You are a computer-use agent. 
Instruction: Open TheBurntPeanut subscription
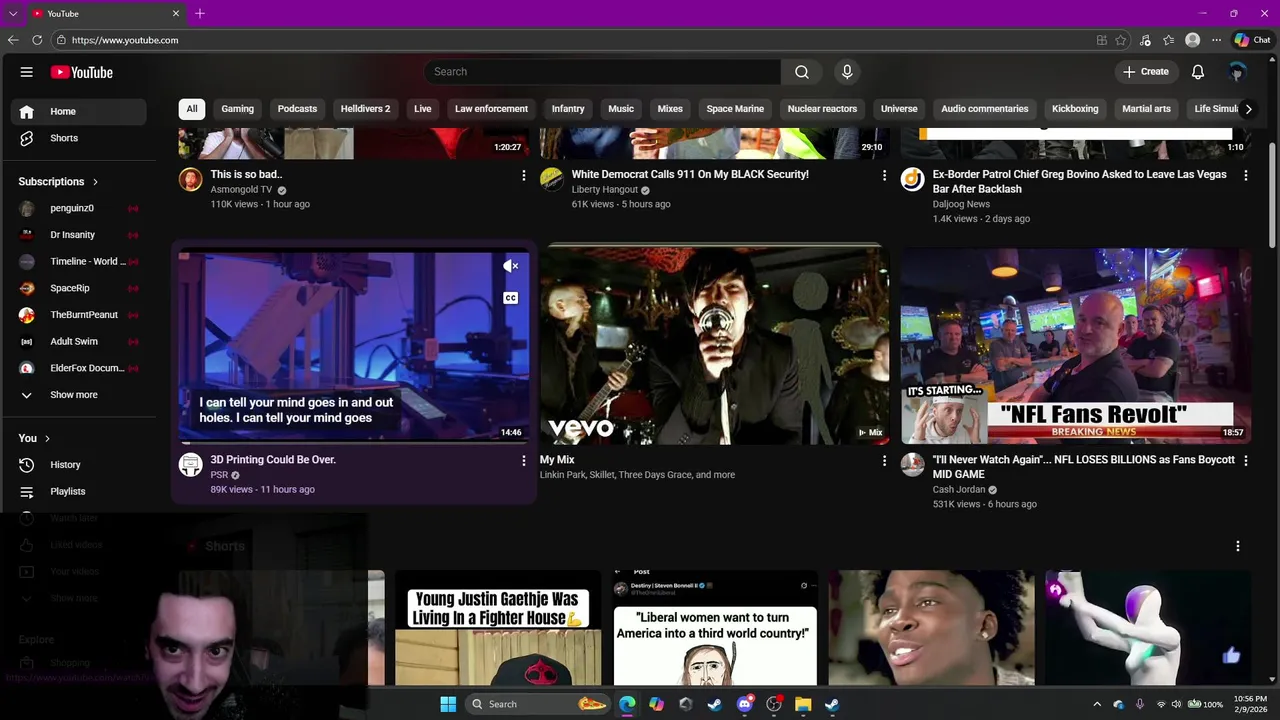[x=78, y=315]
